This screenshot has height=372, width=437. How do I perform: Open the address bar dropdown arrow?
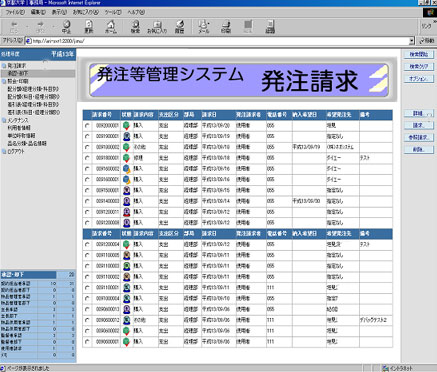[x=412, y=41]
